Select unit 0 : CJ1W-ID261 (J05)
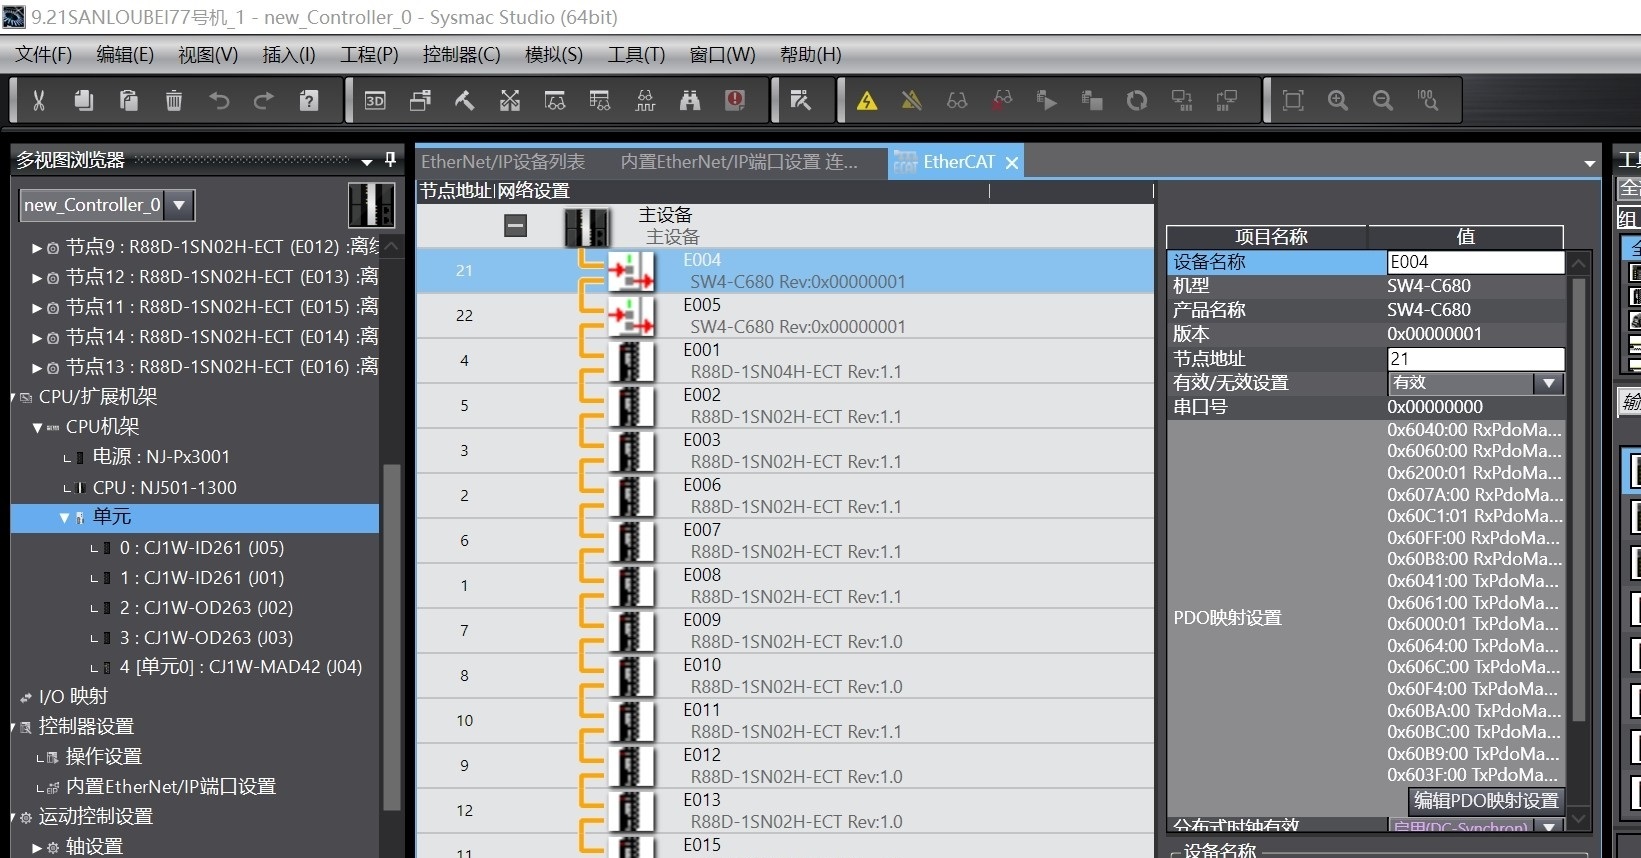Viewport: 1641px width, 858px height. 202,548
